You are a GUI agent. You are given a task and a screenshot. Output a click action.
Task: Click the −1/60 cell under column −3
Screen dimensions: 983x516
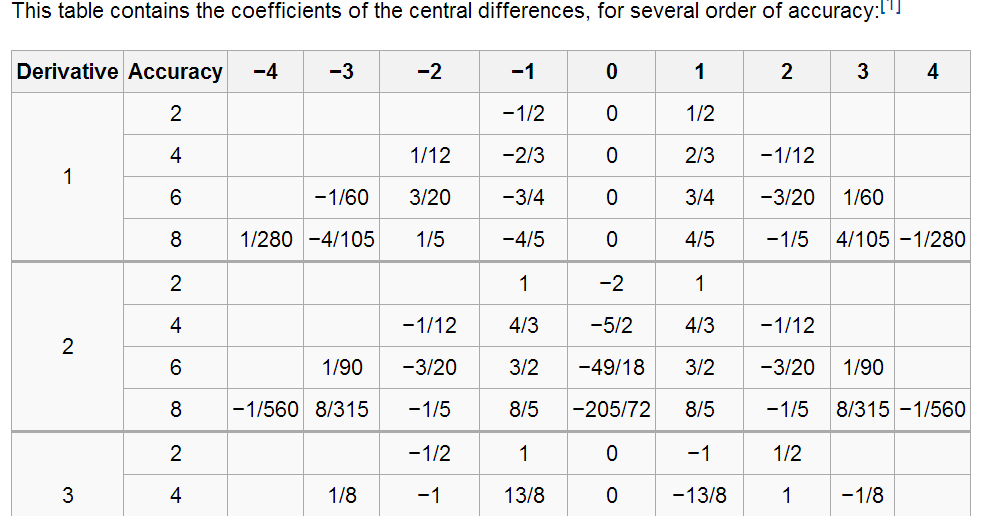[x=342, y=197]
